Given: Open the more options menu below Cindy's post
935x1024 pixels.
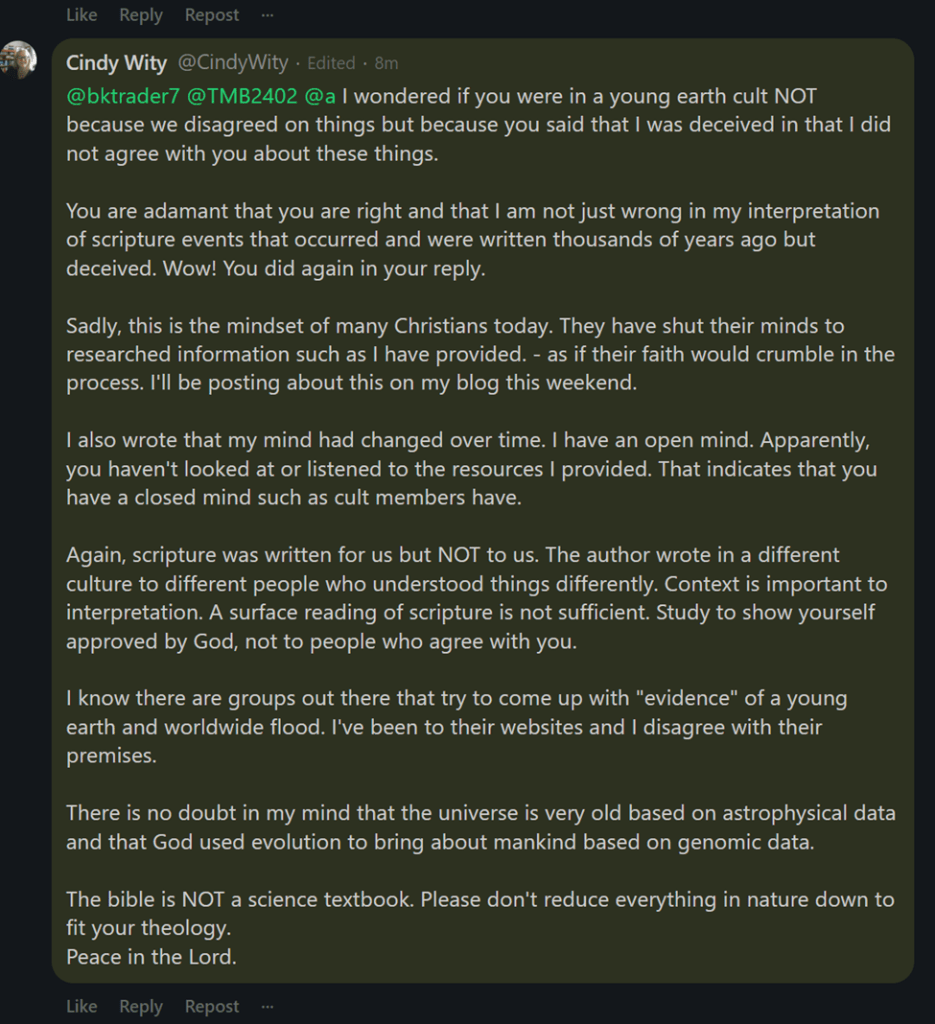Looking at the screenshot, I should (x=266, y=1006).
